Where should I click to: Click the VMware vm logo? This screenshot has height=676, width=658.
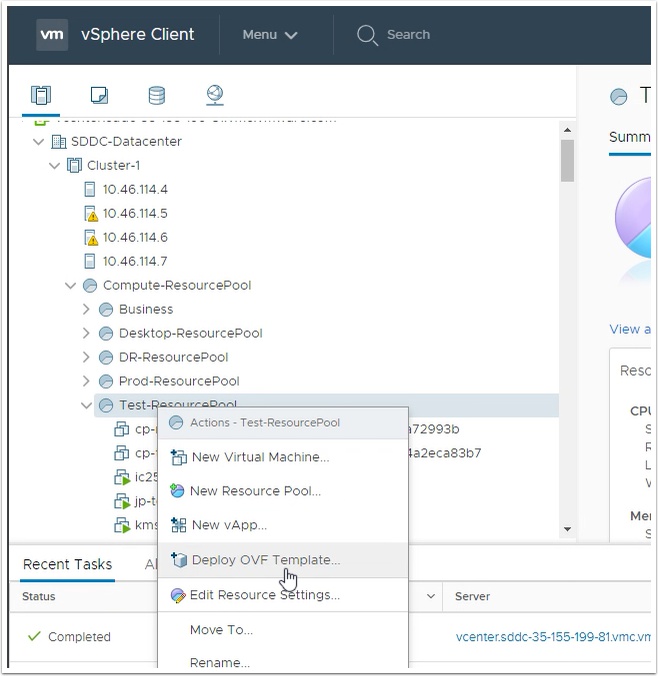(x=52, y=34)
